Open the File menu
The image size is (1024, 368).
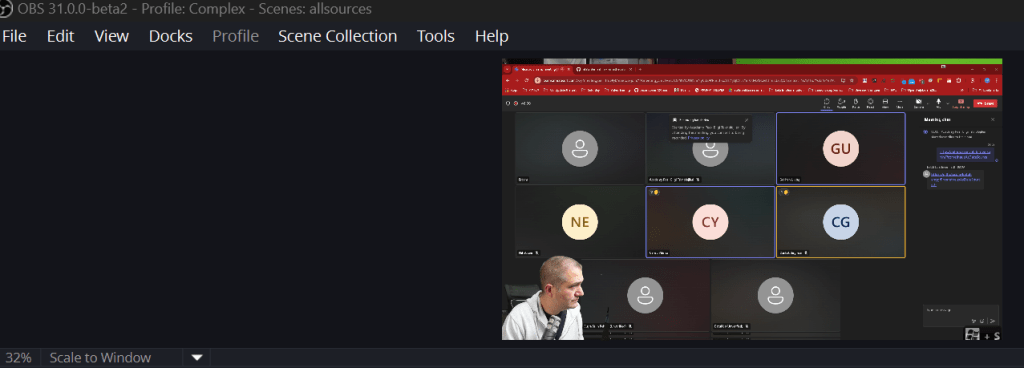(14, 36)
